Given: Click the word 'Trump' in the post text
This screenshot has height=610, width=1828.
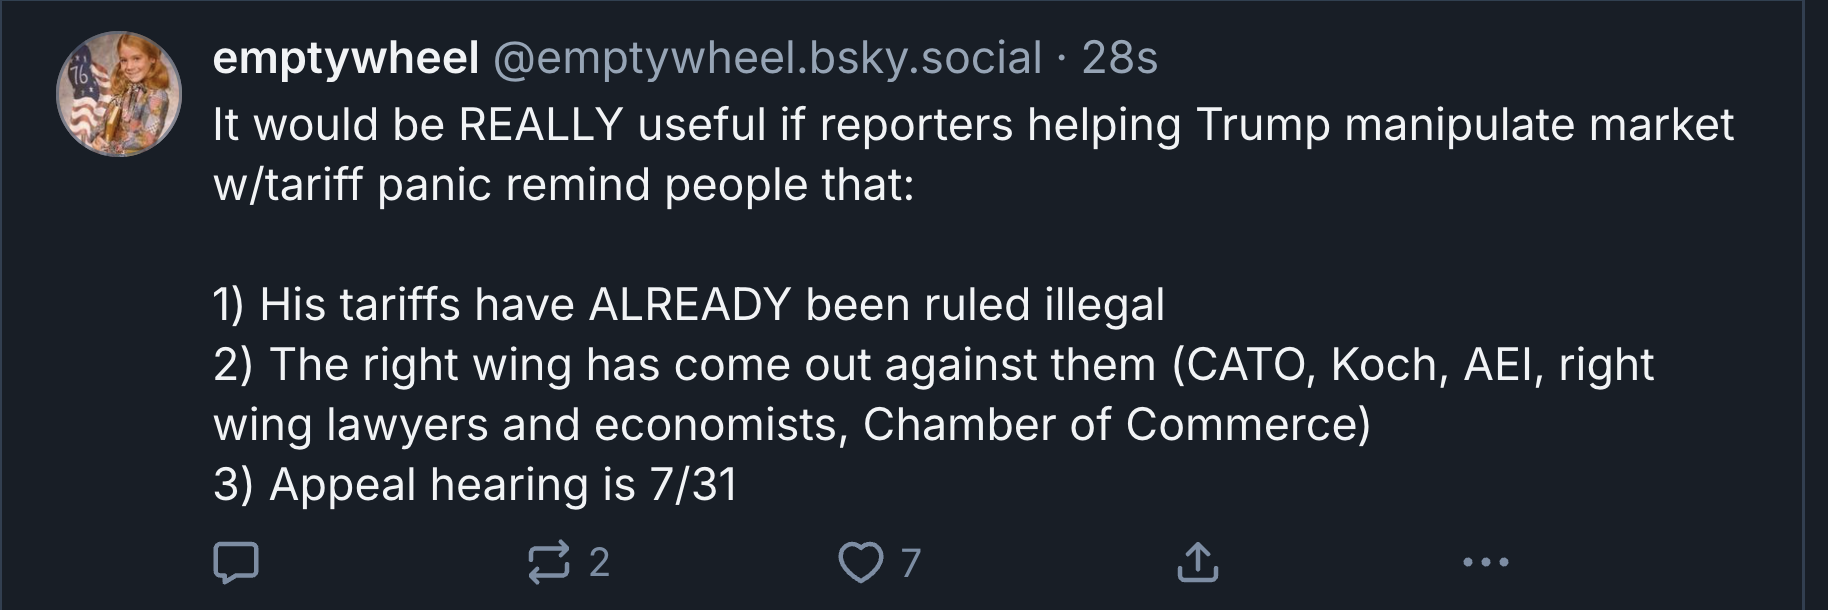Looking at the screenshot, I should coord(1262,126).
